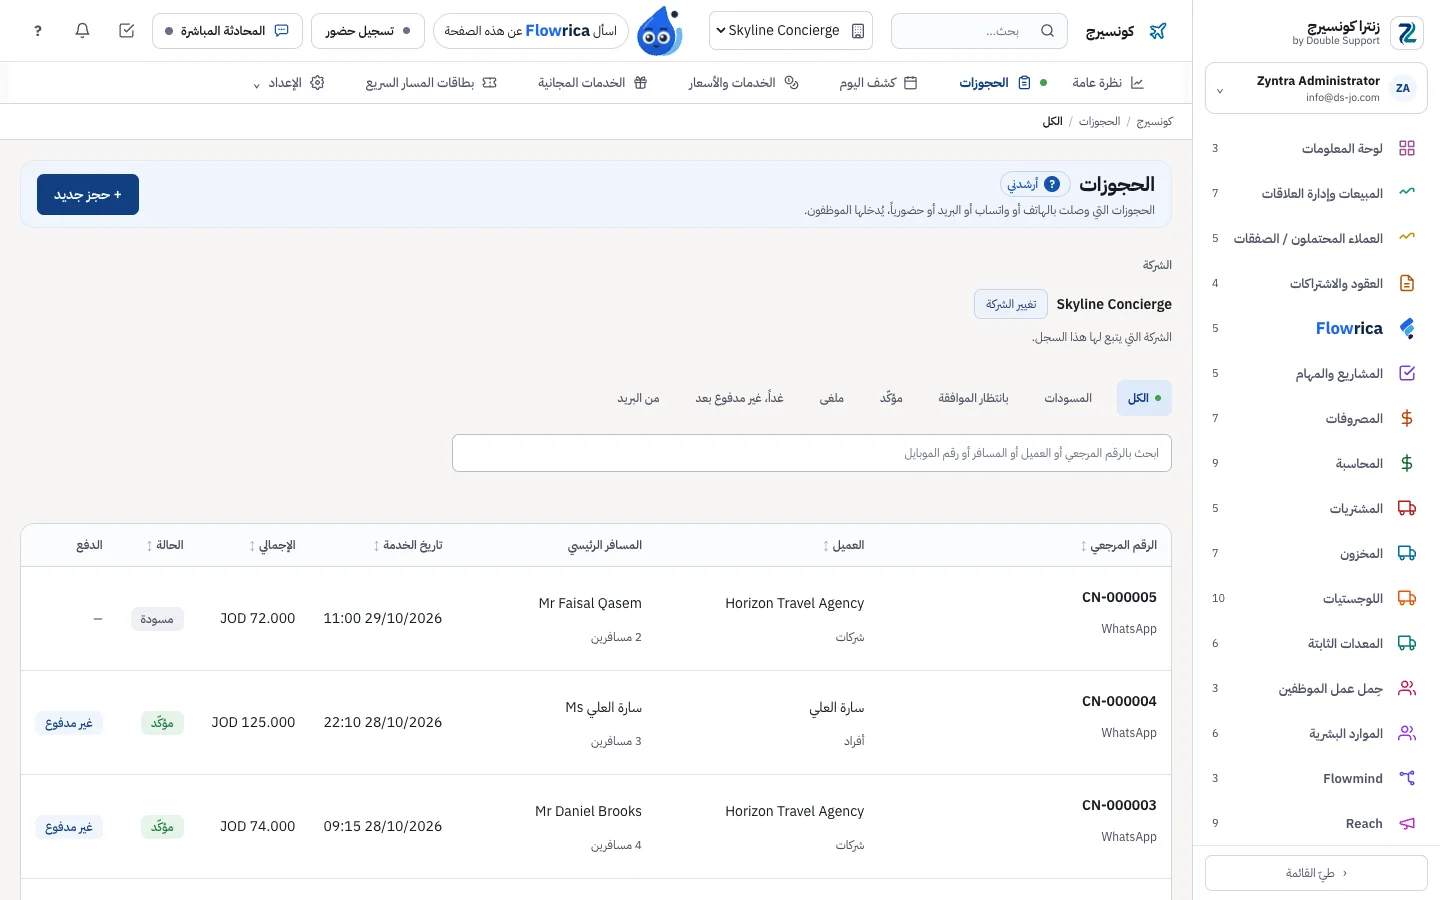Click the help question mark icon
Viewport: 1440px width, 900px height.
(38, 31)
